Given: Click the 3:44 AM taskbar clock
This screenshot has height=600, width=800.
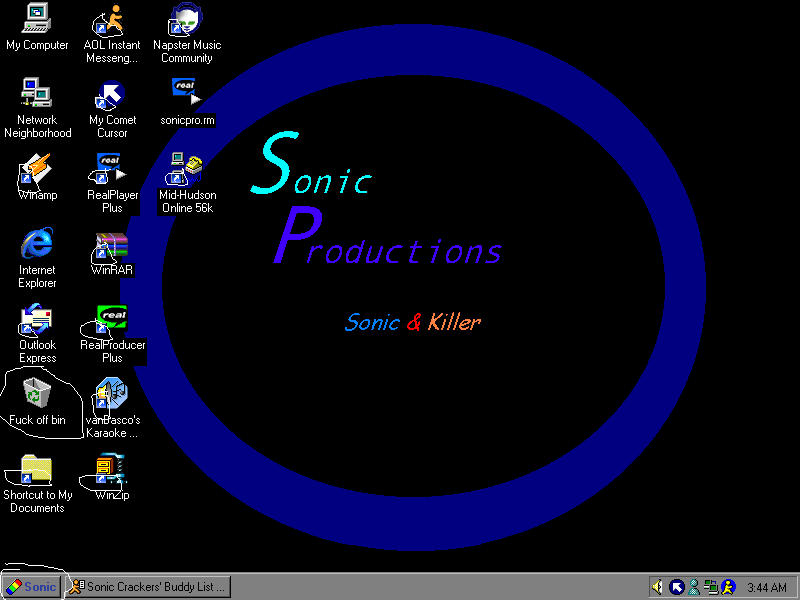Looking at the screenshot, I should (x=767, y=587).
